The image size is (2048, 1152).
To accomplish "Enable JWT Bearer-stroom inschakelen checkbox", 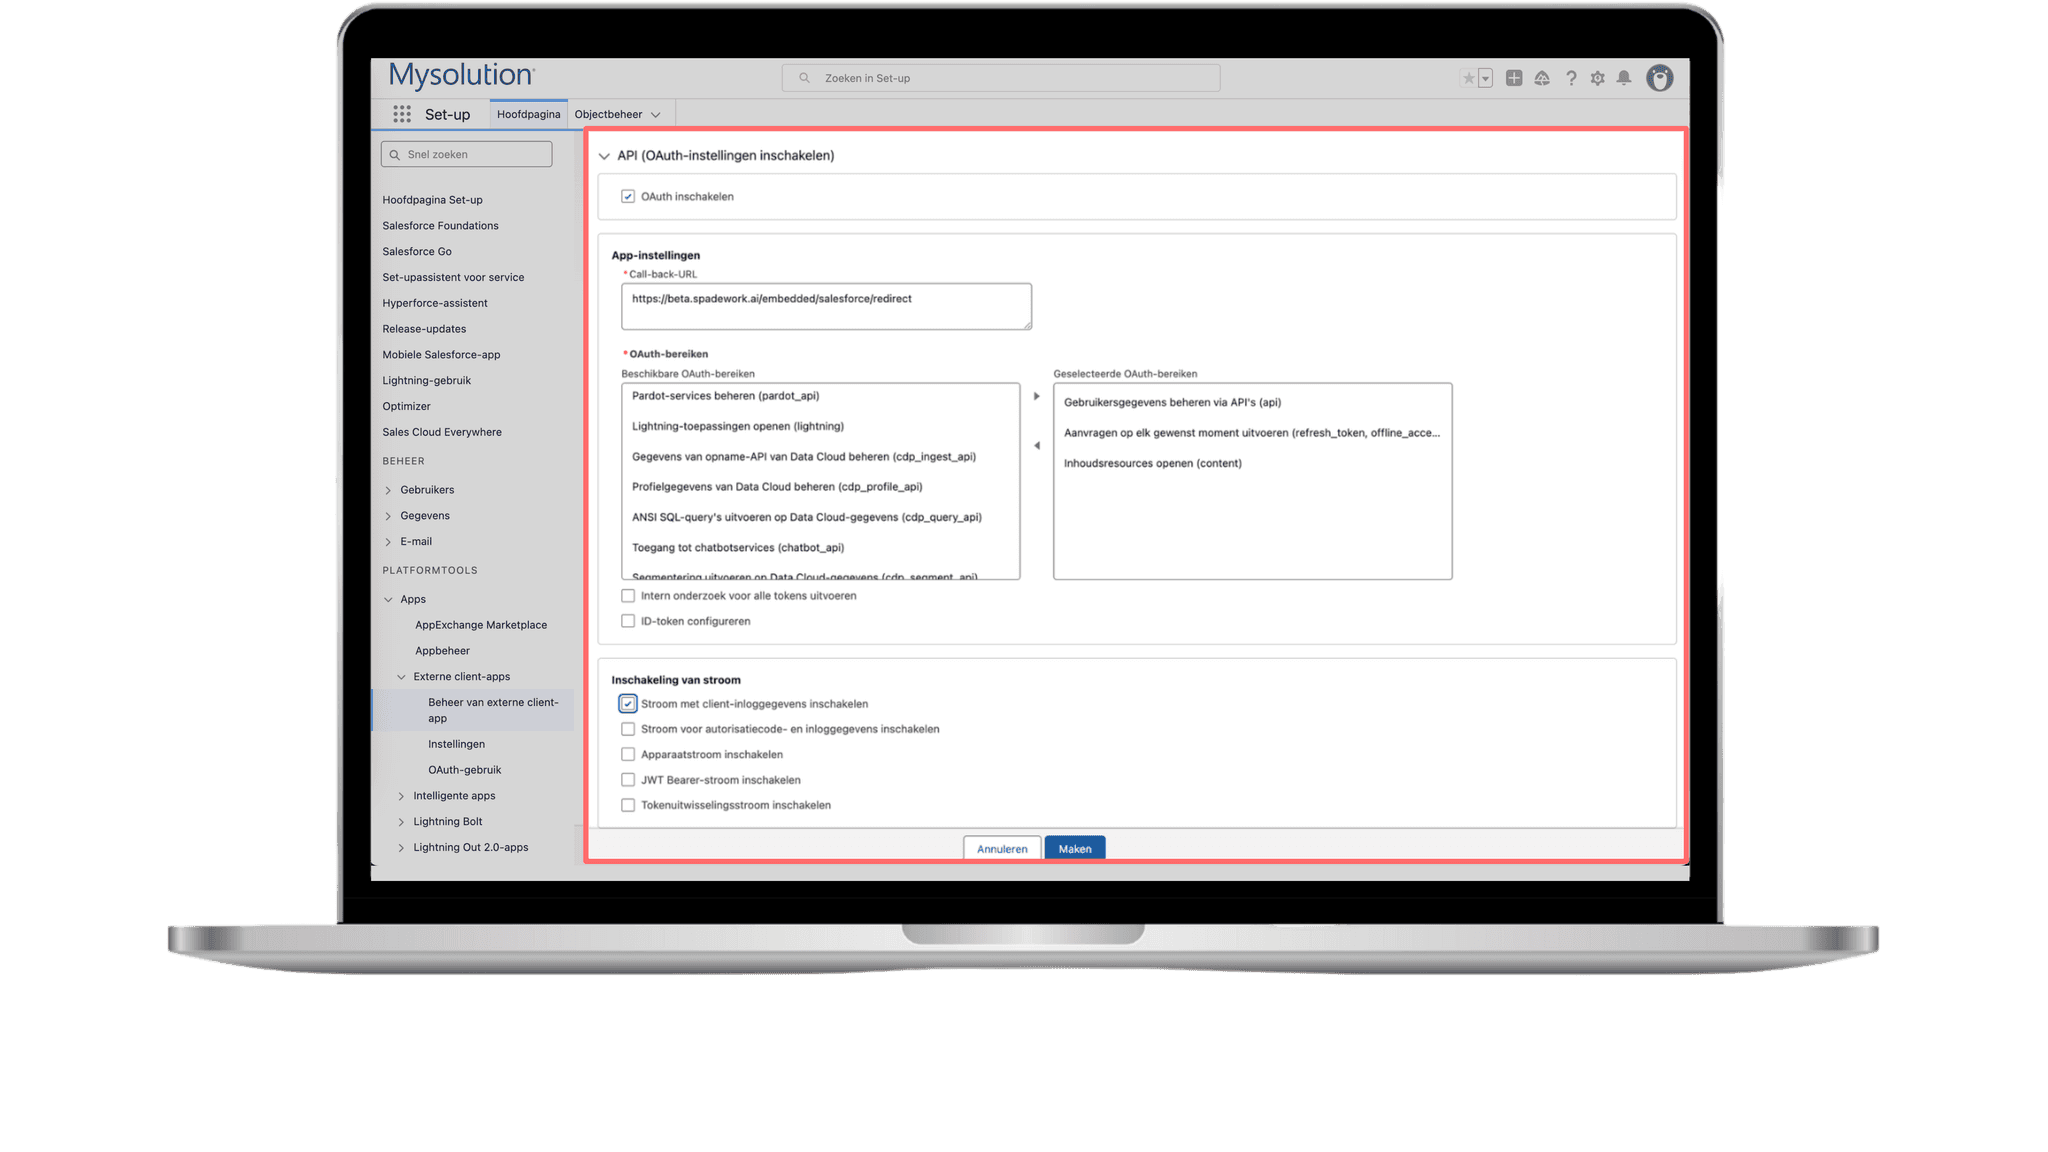I will [628, 780].
